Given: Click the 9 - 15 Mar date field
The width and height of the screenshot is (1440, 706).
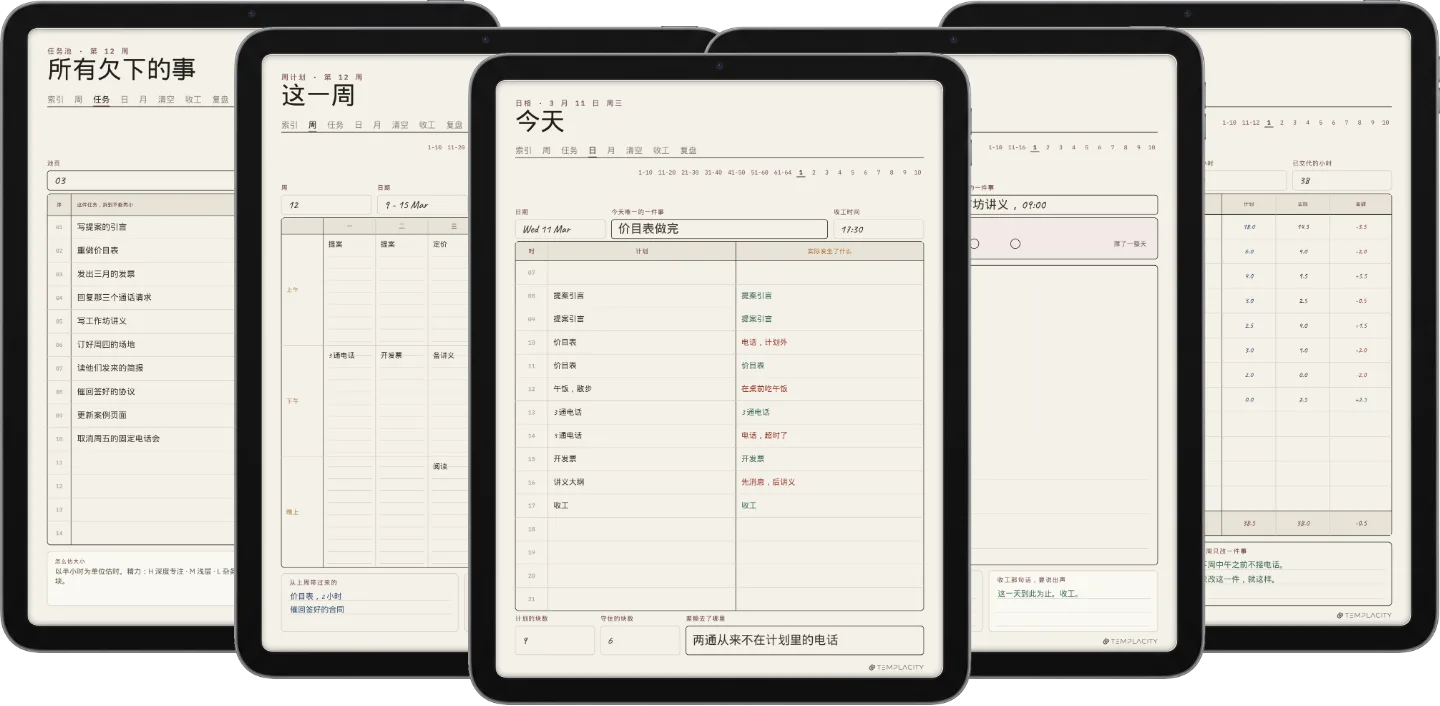Looking at the screenshot, I should pyautogui.click(x=423, y=205).
